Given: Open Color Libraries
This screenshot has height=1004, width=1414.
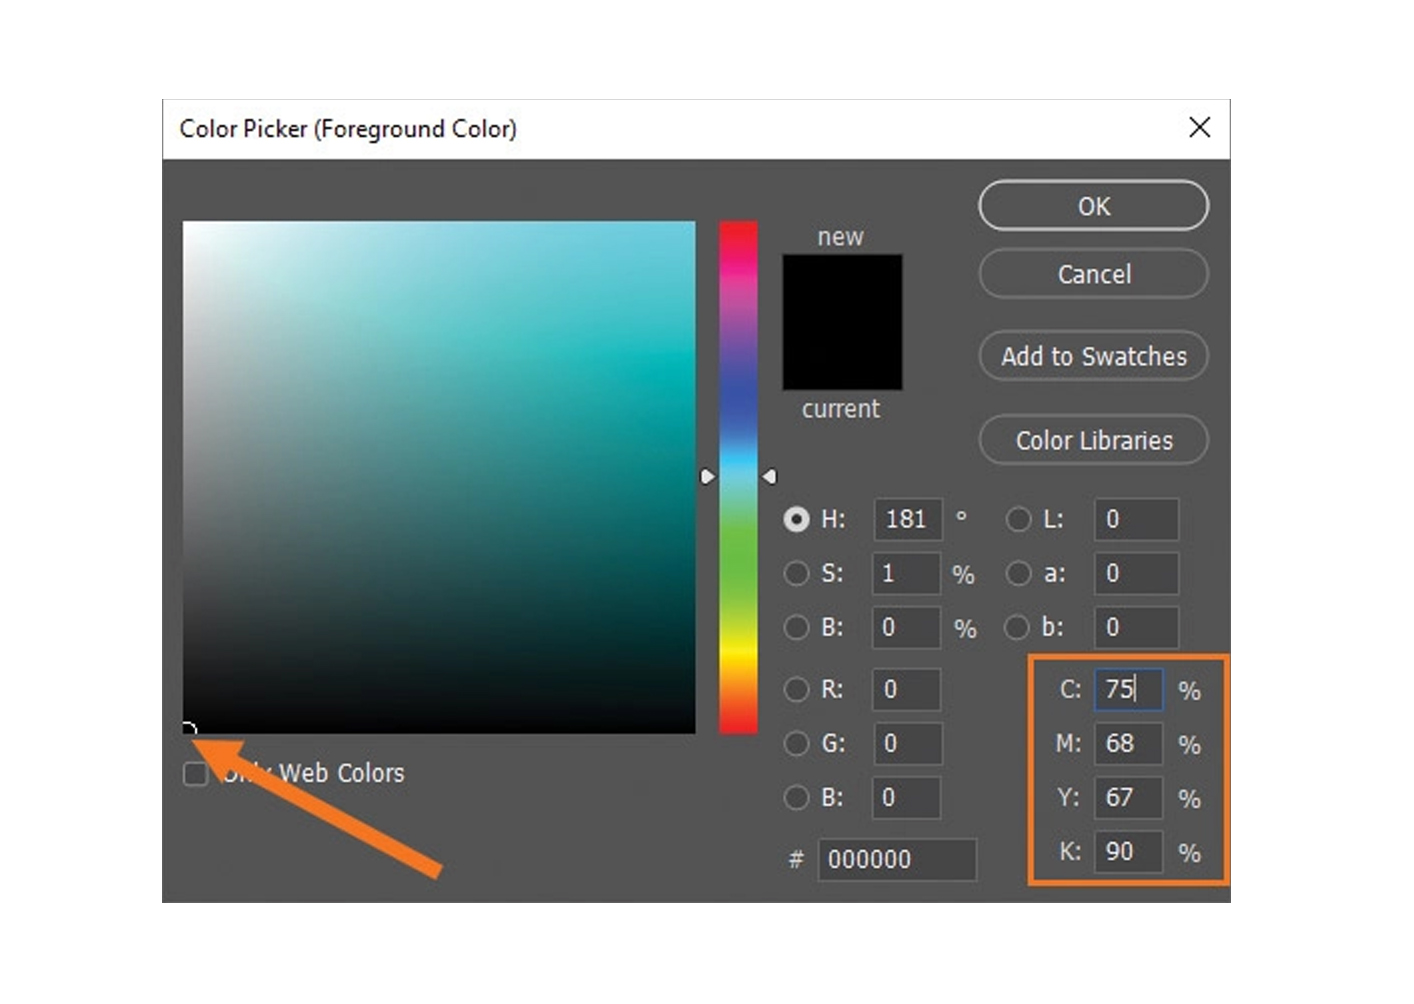Looking at the screenshot, I should [x=1093, y=440].
